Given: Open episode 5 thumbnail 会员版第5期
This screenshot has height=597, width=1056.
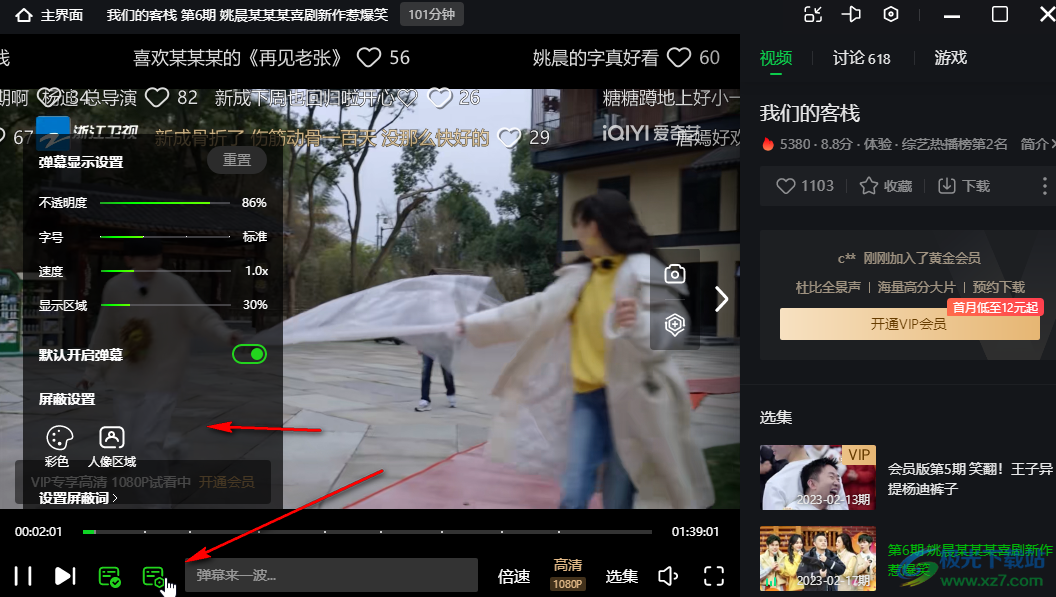Looking at the screenshot, I should 818,477.
